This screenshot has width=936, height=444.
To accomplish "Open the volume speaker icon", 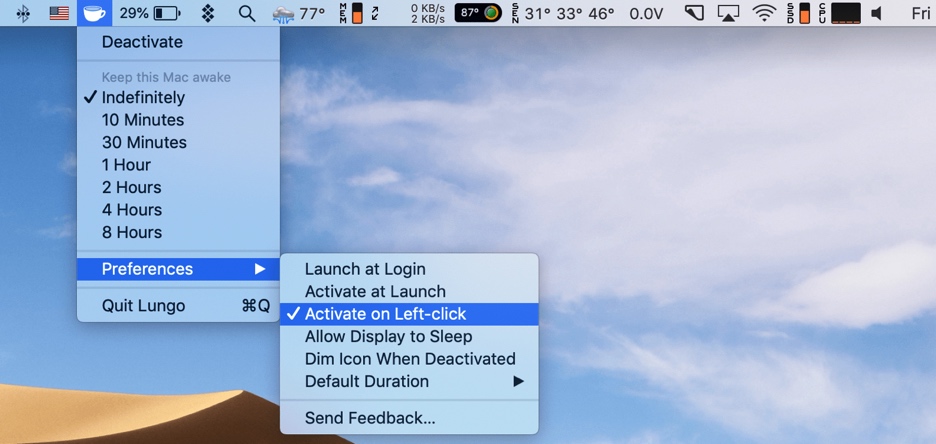I will pyautogui.click(x=876, y=13).
